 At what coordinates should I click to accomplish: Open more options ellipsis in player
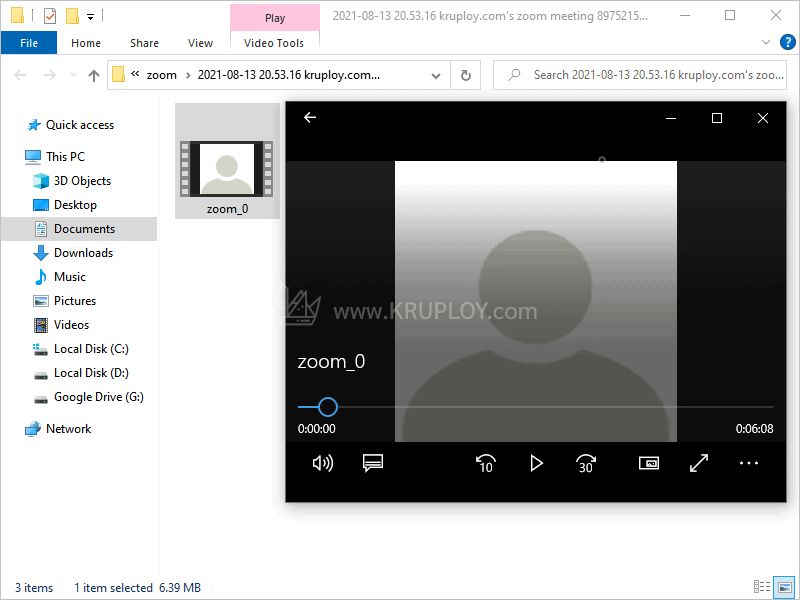tap(749, 463)
